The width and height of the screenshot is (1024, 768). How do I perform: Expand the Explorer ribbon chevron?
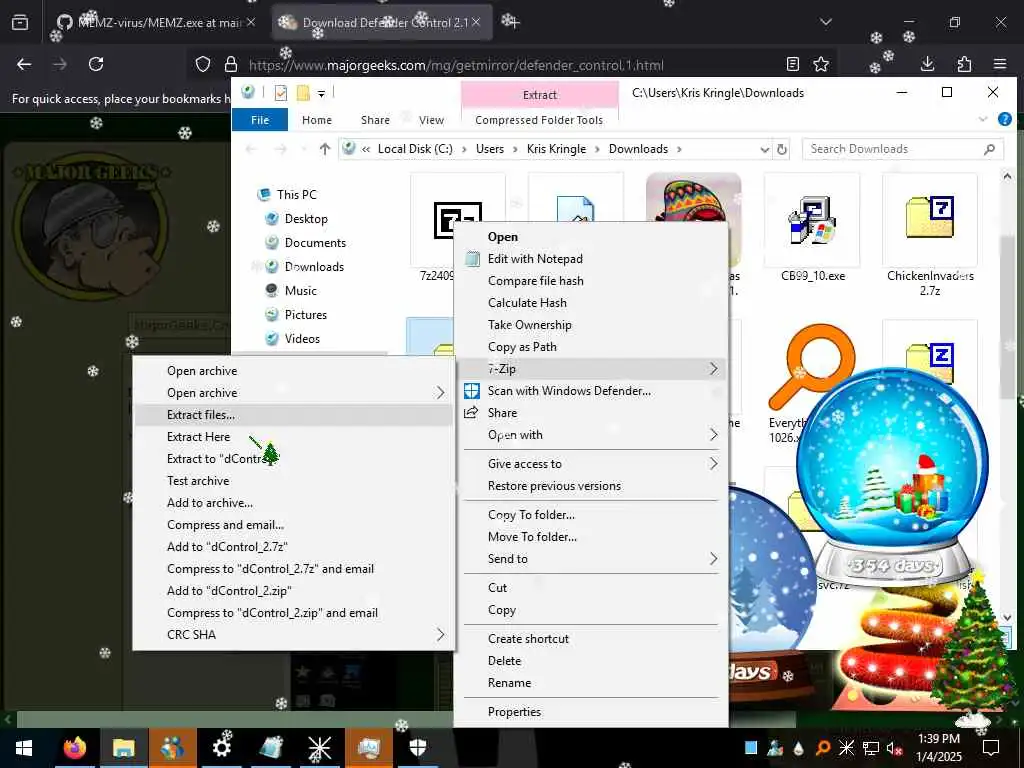tap(983, 119)
